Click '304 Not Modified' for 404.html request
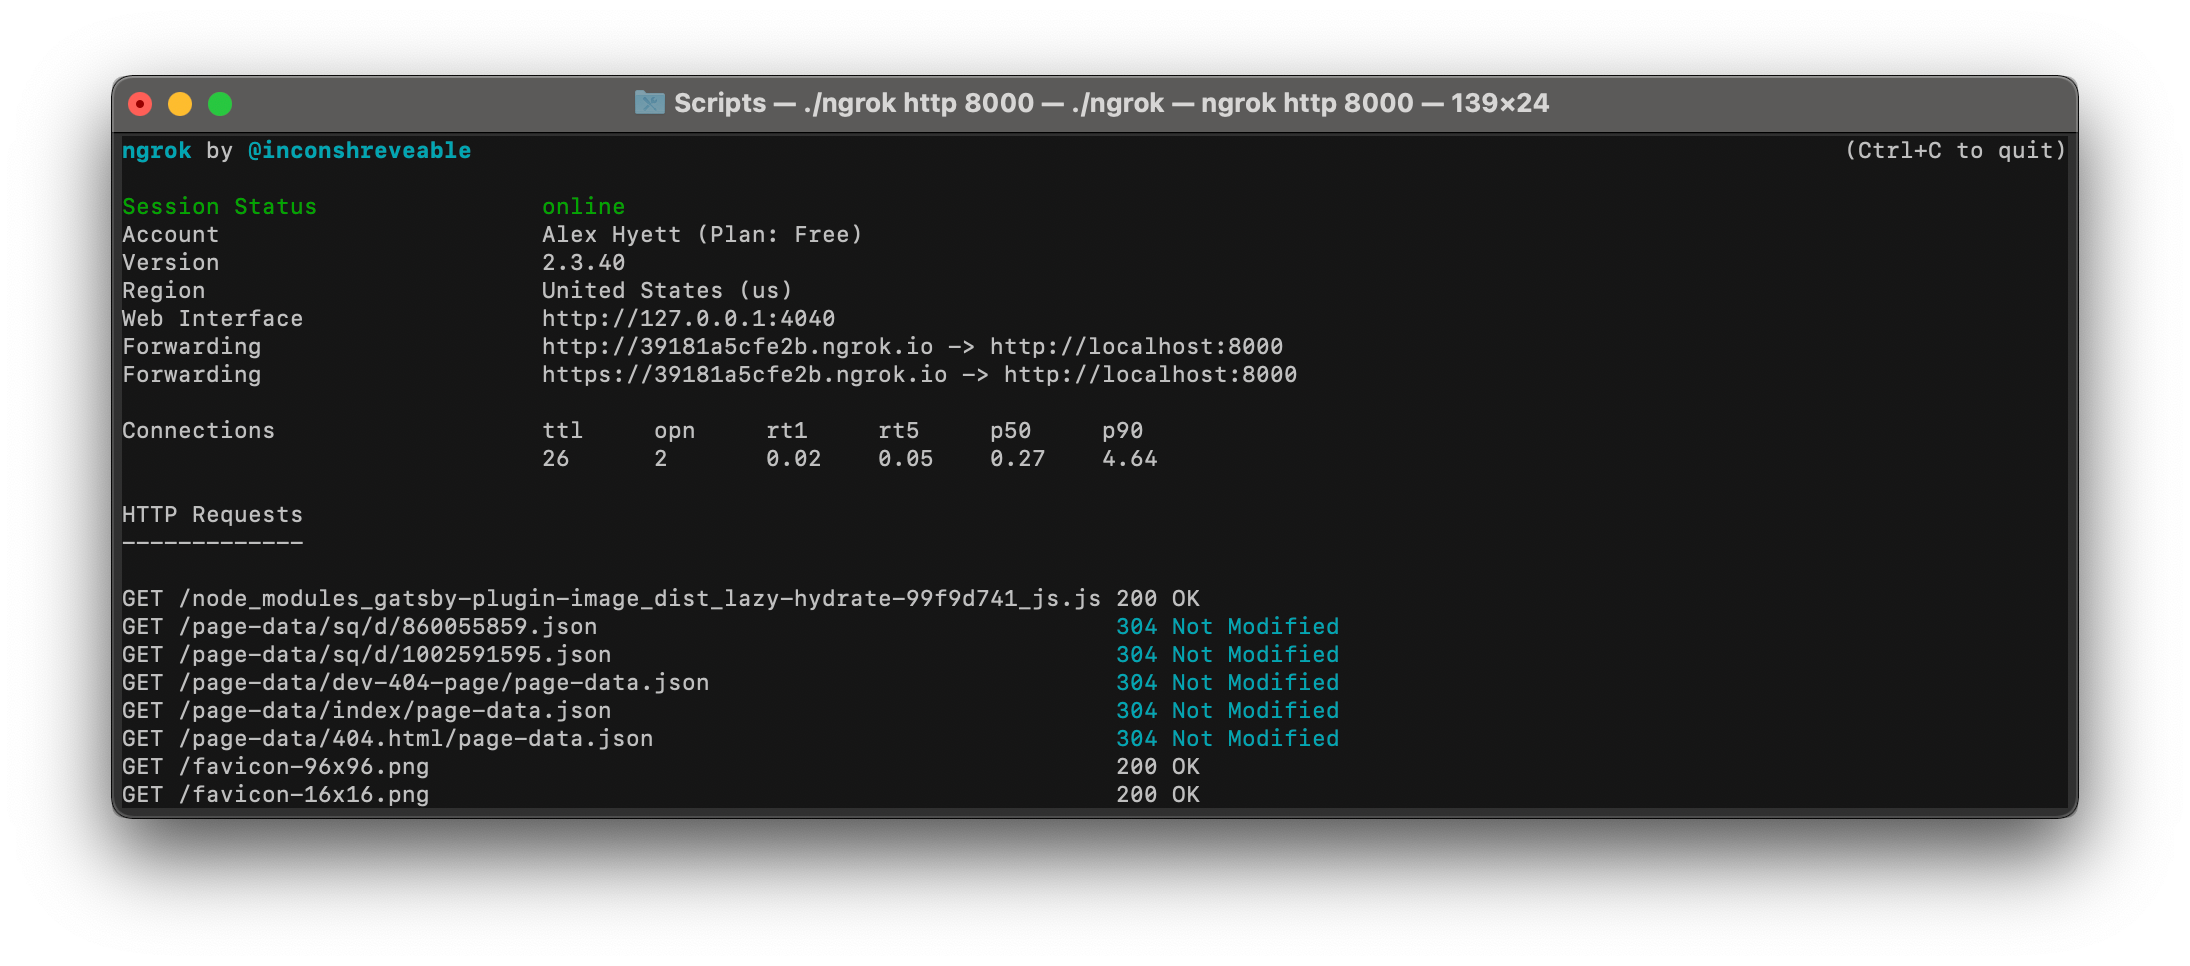 click(x=1227, y=739)
